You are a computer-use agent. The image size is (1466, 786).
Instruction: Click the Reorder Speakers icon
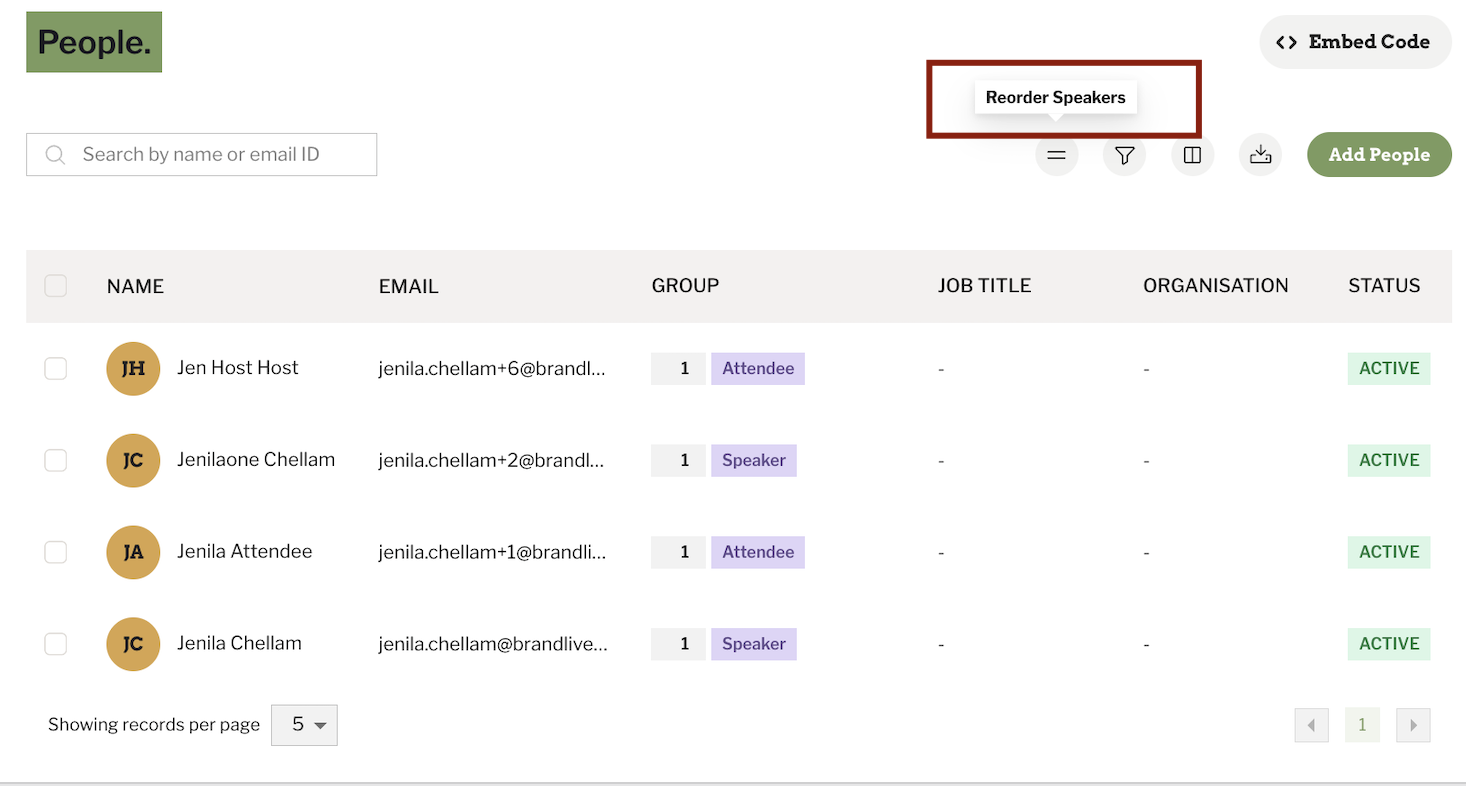[x=1056, y=155]
